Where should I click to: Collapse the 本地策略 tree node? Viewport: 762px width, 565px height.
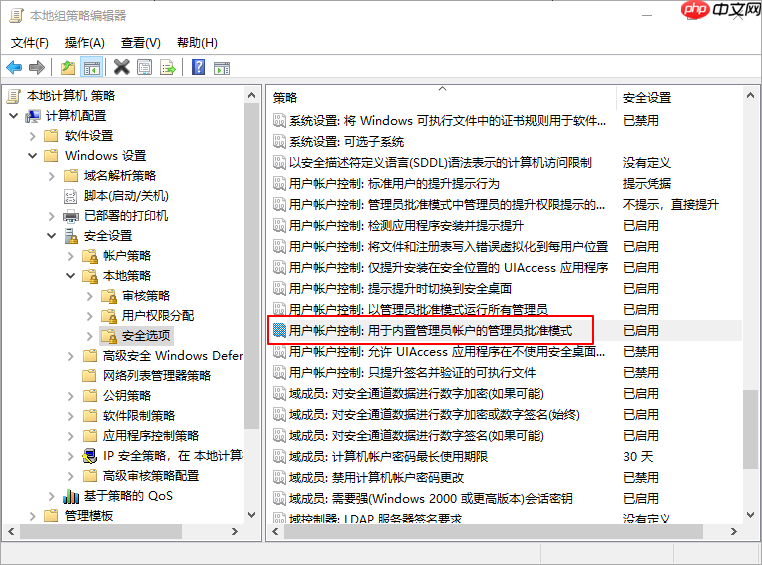71,276
